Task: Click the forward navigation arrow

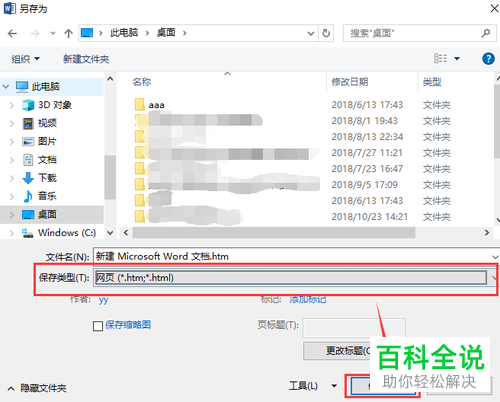Action: pyautogui.click(x=35, y=33)
